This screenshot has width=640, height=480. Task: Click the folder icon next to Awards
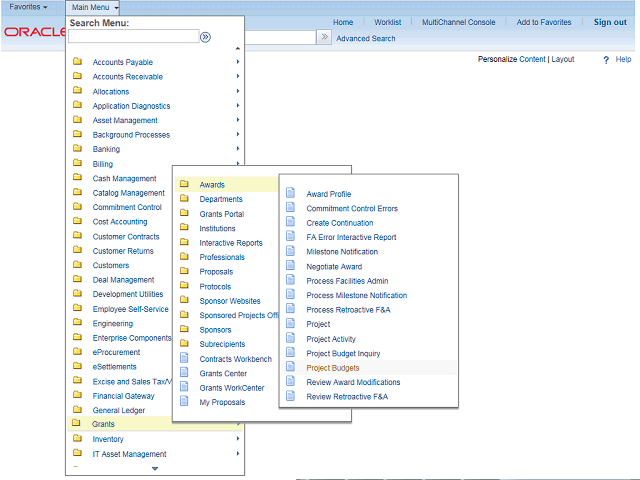click(184, 184)
